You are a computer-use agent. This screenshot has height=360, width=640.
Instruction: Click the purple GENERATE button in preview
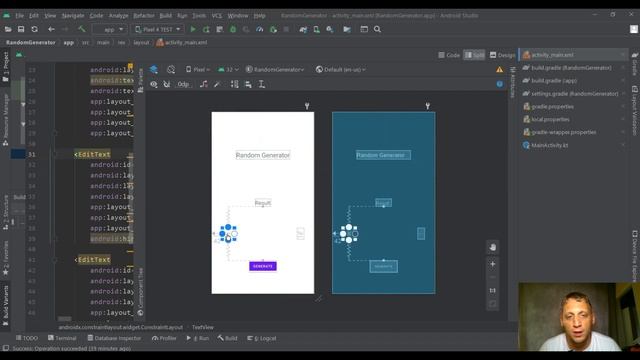pyautogui.click(x=263, y=266)
